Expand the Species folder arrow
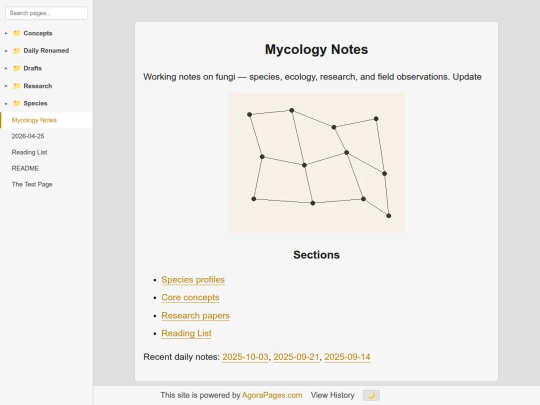 6,103
